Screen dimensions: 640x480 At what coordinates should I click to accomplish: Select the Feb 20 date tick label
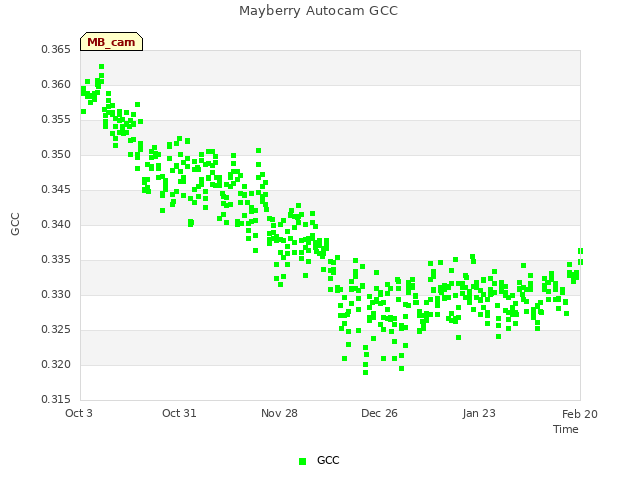pos(580,414)
